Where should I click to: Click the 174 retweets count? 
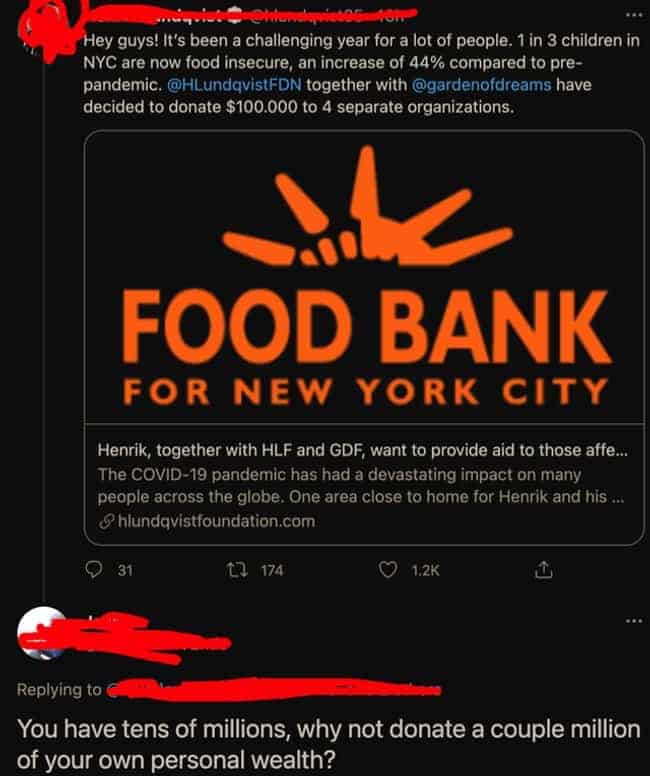click(x=272, y=571)
